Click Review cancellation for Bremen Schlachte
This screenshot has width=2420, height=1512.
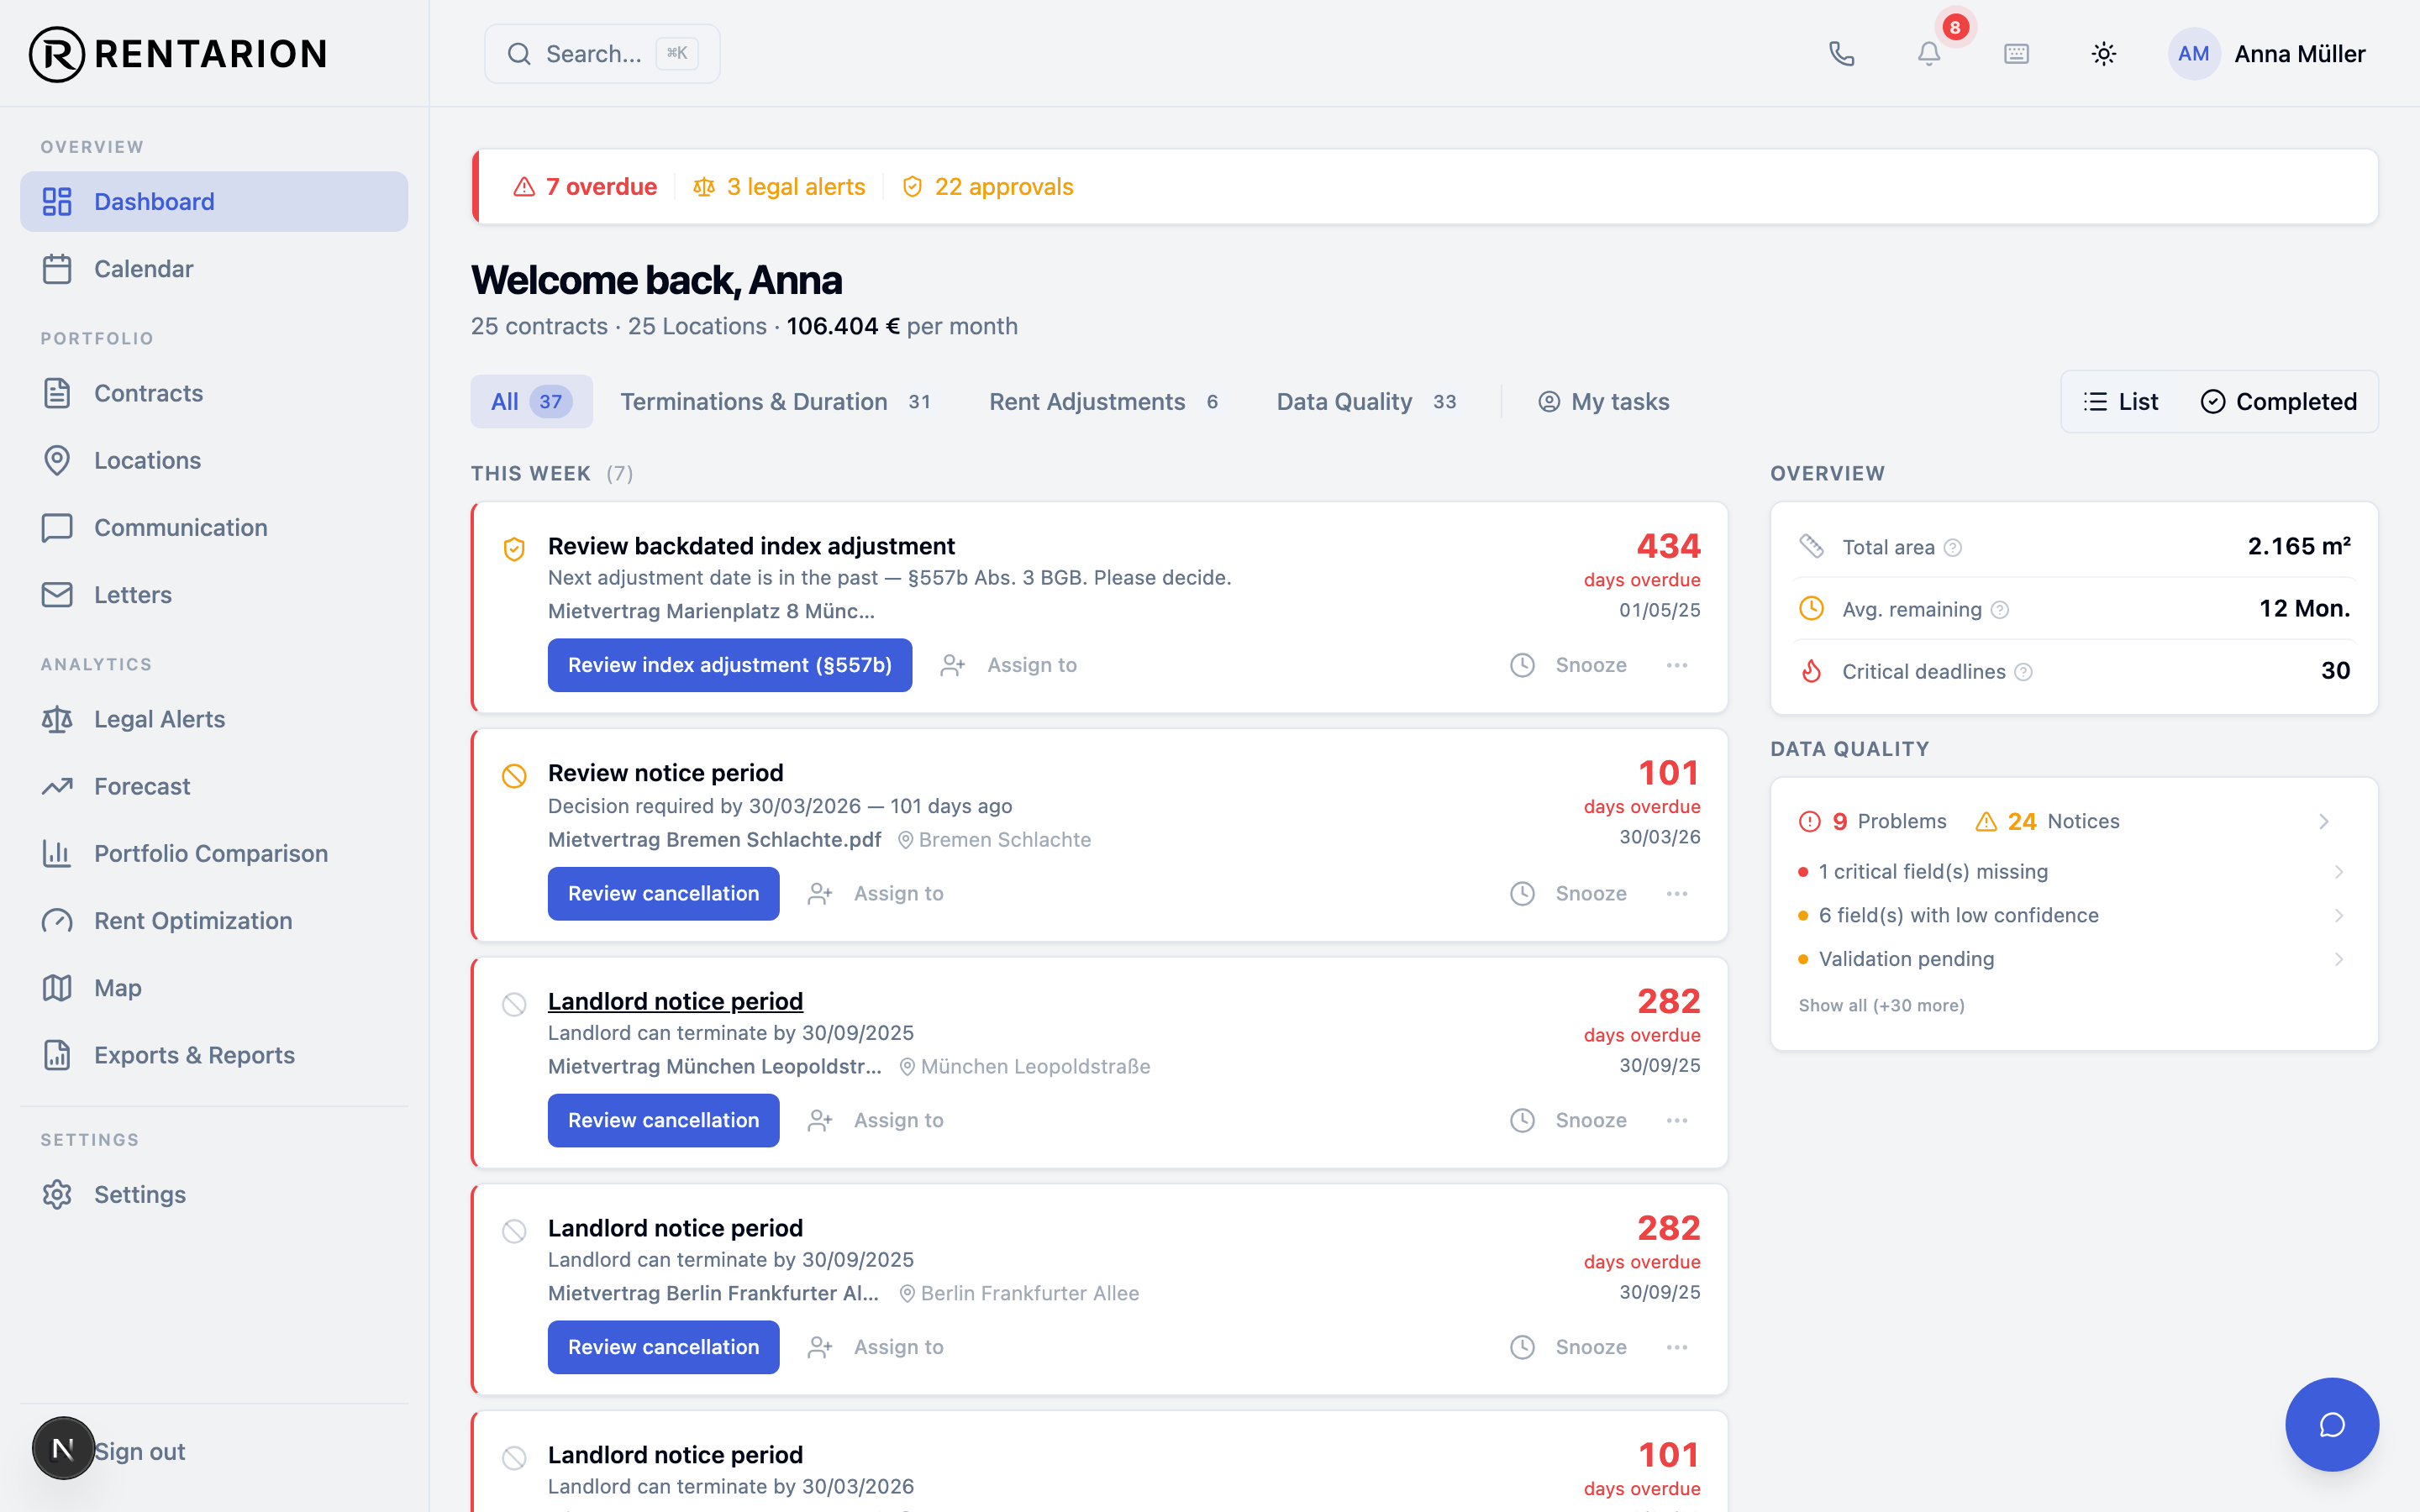click(x=664, y=893)
